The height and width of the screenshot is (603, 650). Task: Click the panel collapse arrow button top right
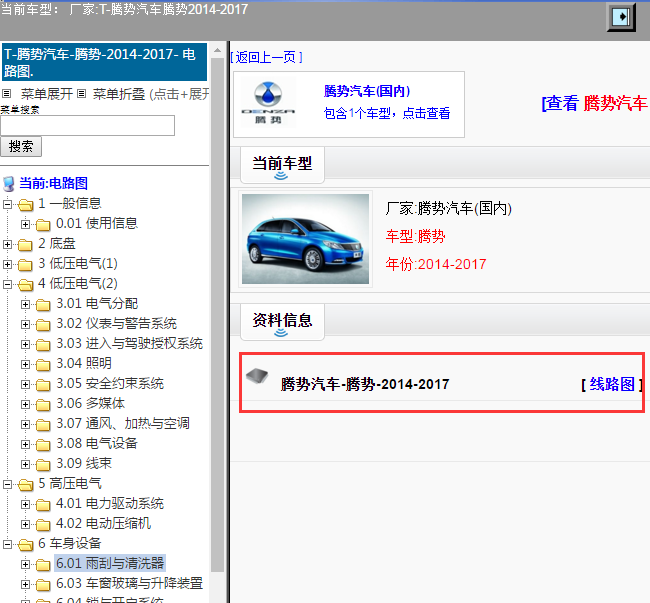pyautogui.click(x=621, y=17)
